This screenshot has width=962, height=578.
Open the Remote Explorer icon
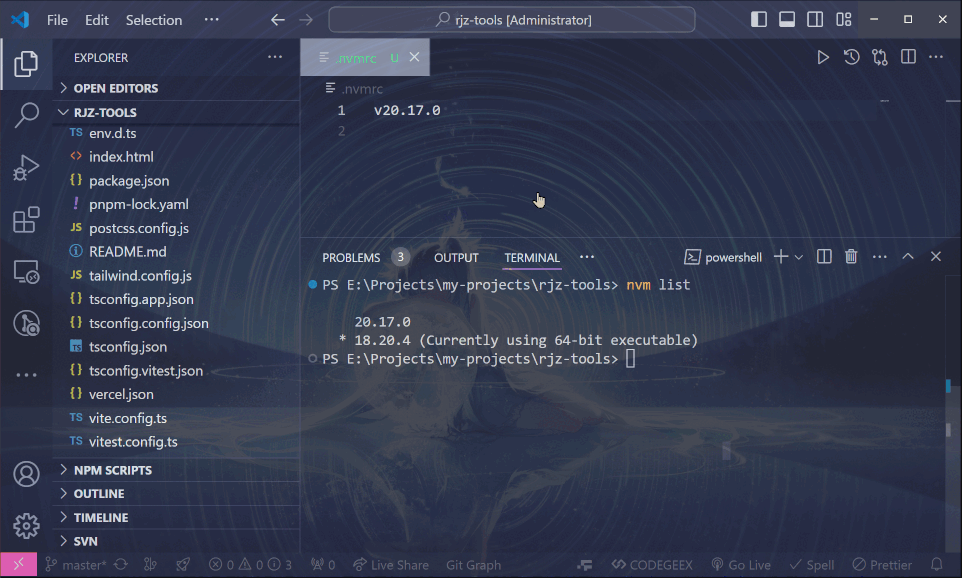pyautogui.click(x=26, y=271)
